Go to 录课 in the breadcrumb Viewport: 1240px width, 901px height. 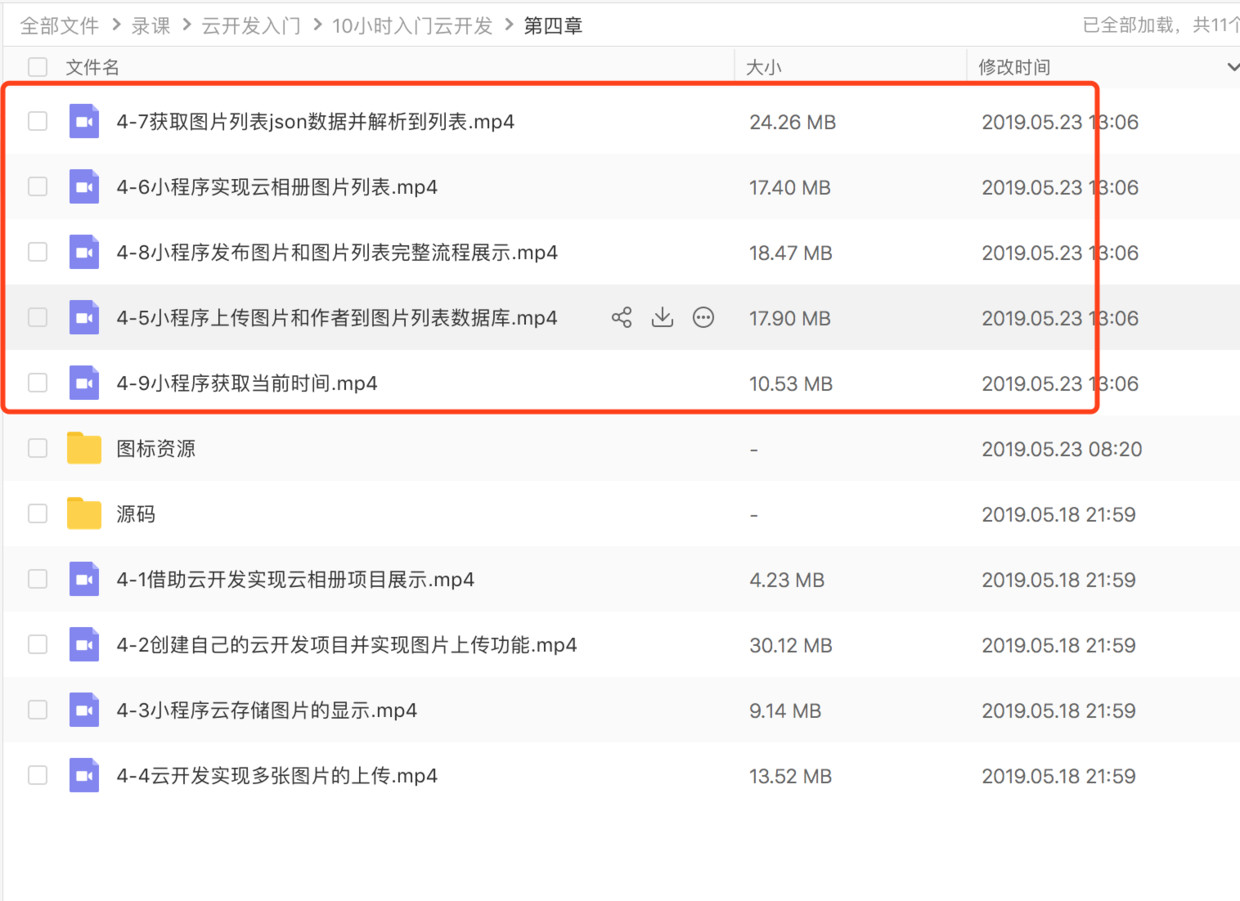pyautogui.click(x=151, y=26)
